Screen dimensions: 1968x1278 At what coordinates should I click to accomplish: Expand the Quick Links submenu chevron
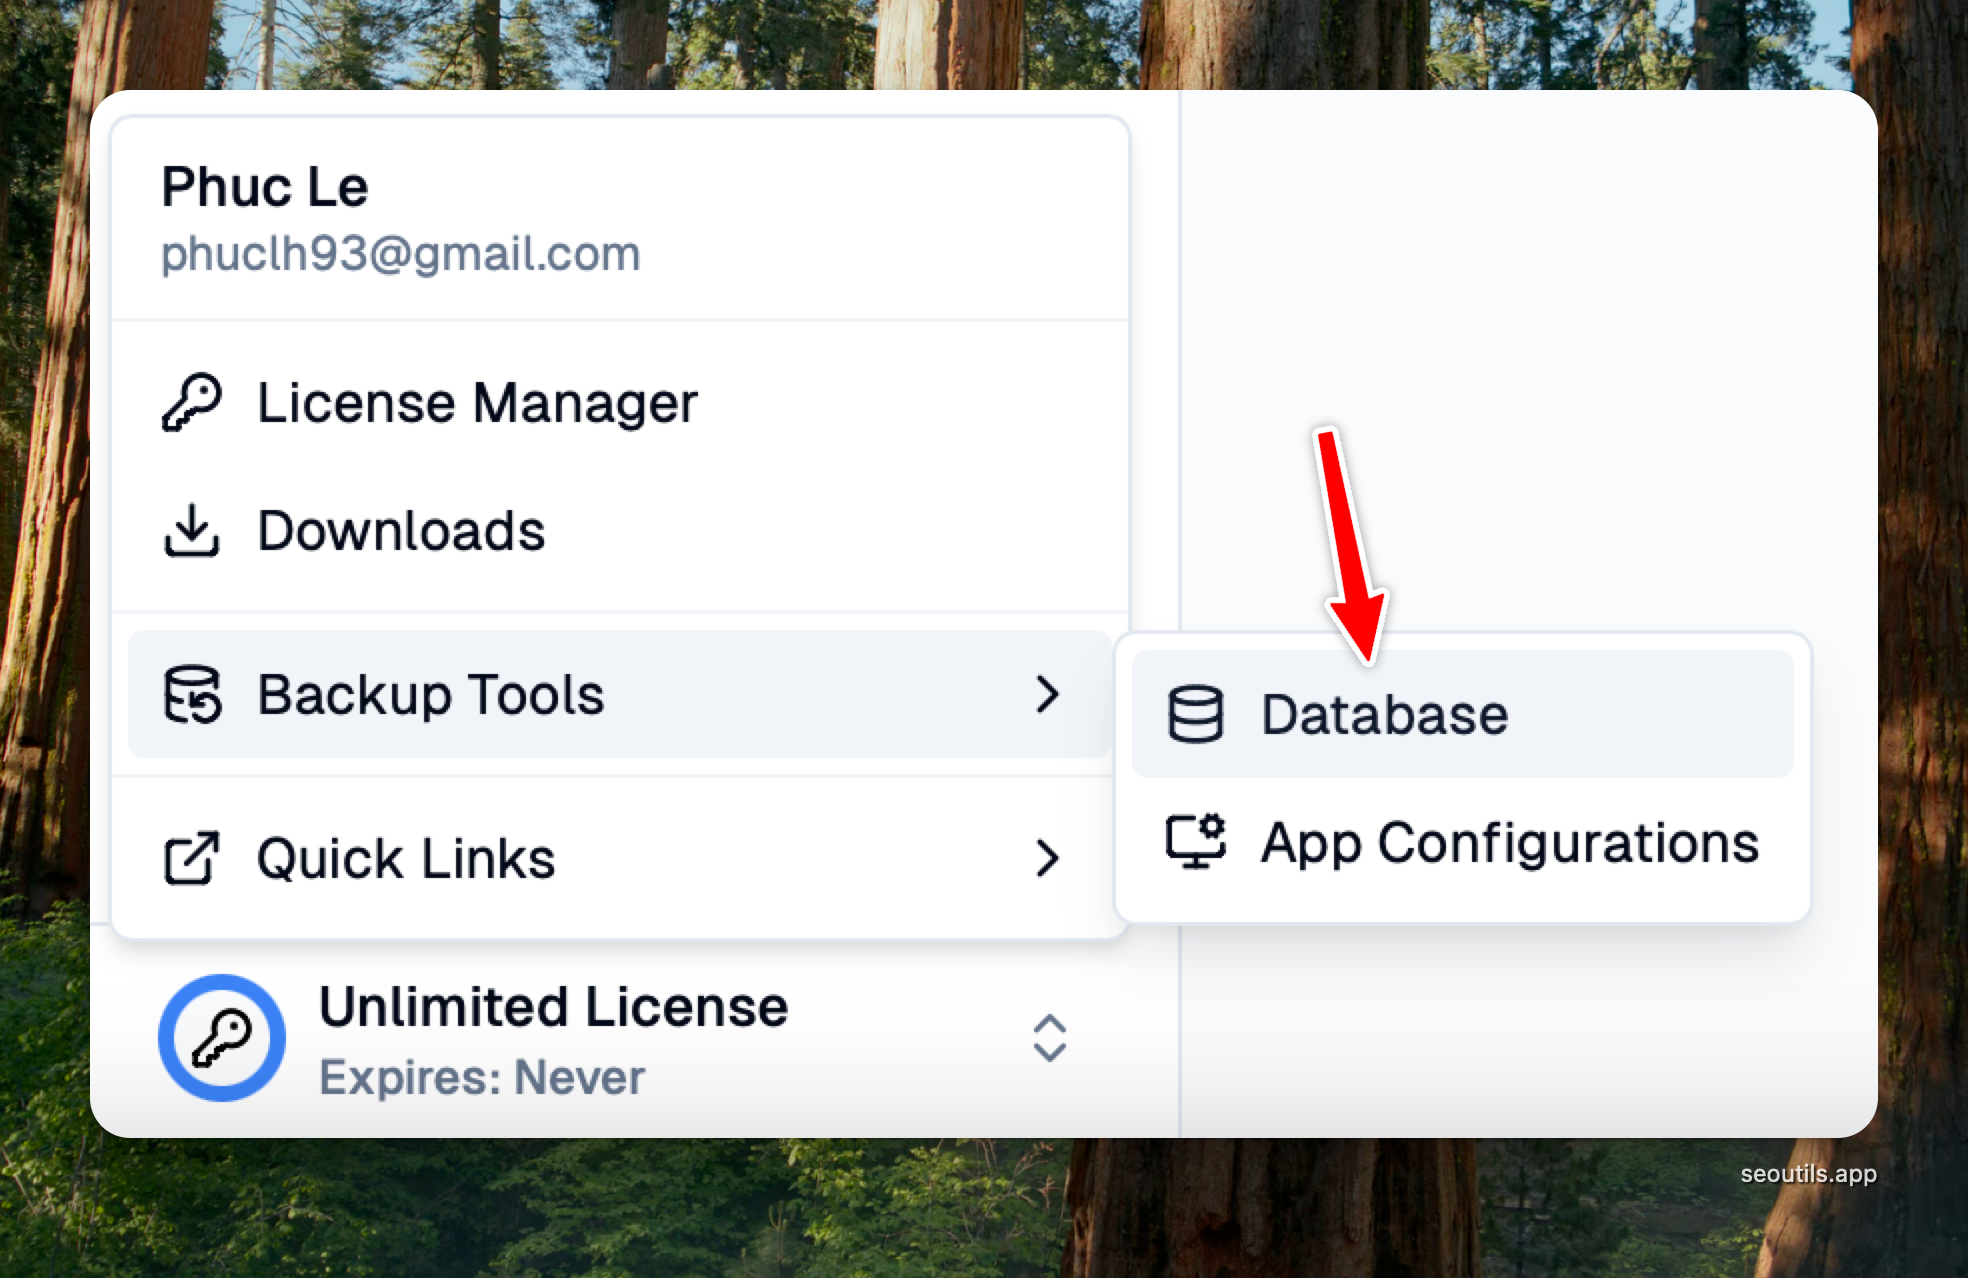tap(1047, 858)
